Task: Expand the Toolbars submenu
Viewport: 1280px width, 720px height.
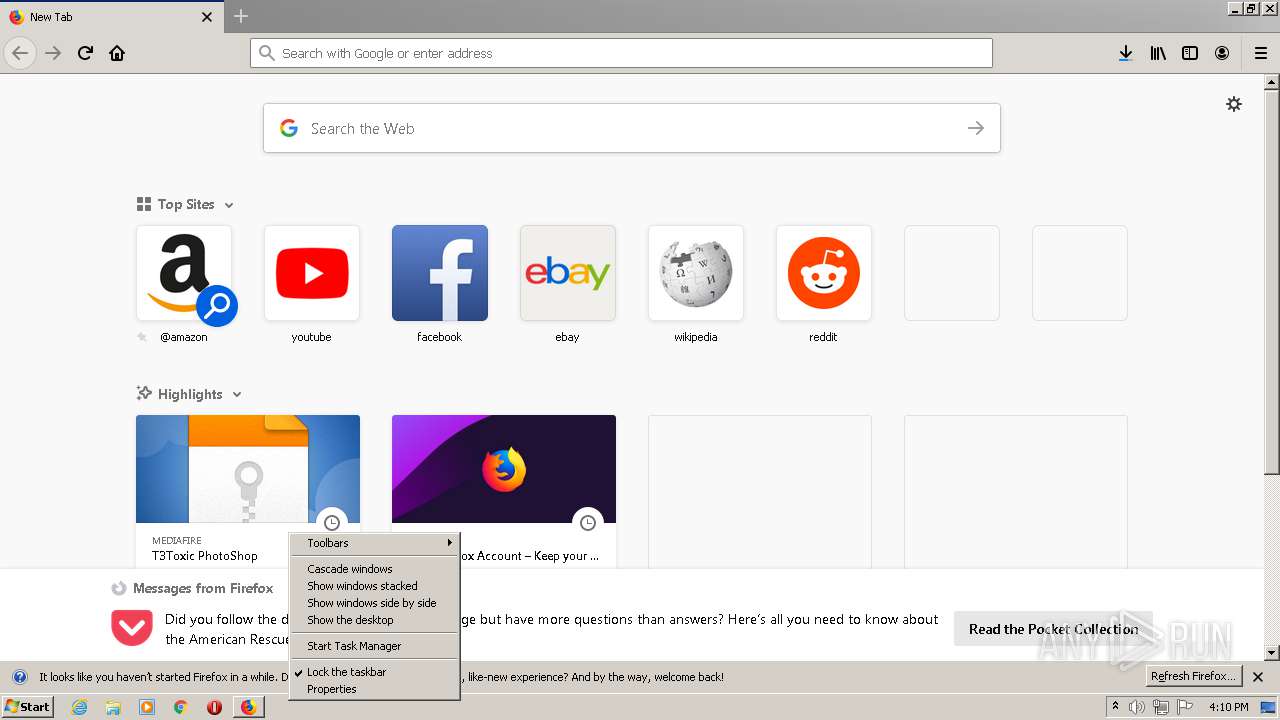Action: pos(374,543)
